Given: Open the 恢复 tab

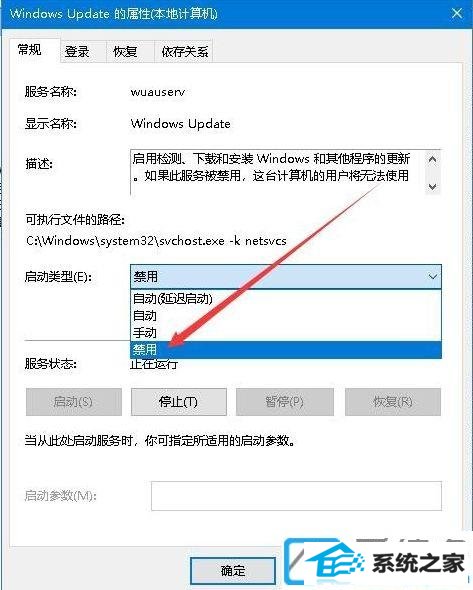Looking at the screenshot, I should click(125, 52).
